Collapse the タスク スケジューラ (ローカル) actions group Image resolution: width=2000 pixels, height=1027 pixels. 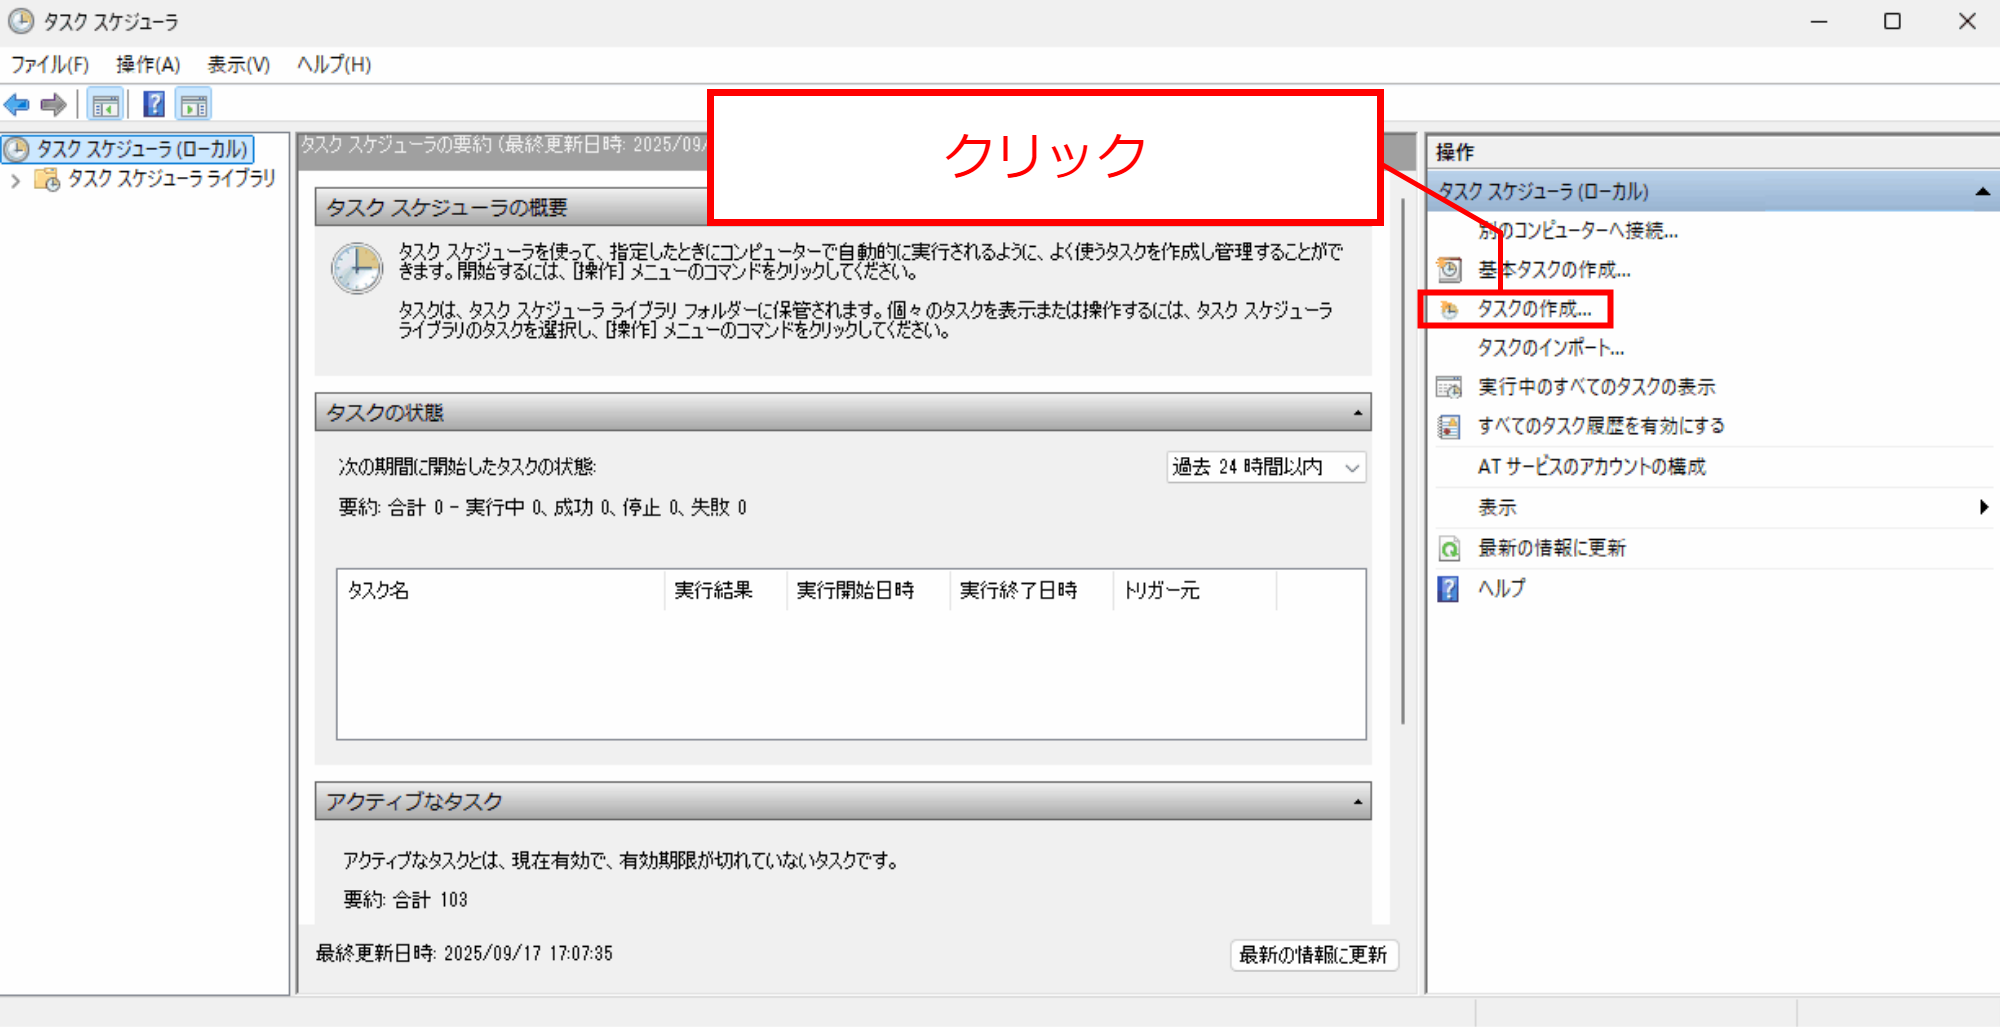click(1982, 191)
